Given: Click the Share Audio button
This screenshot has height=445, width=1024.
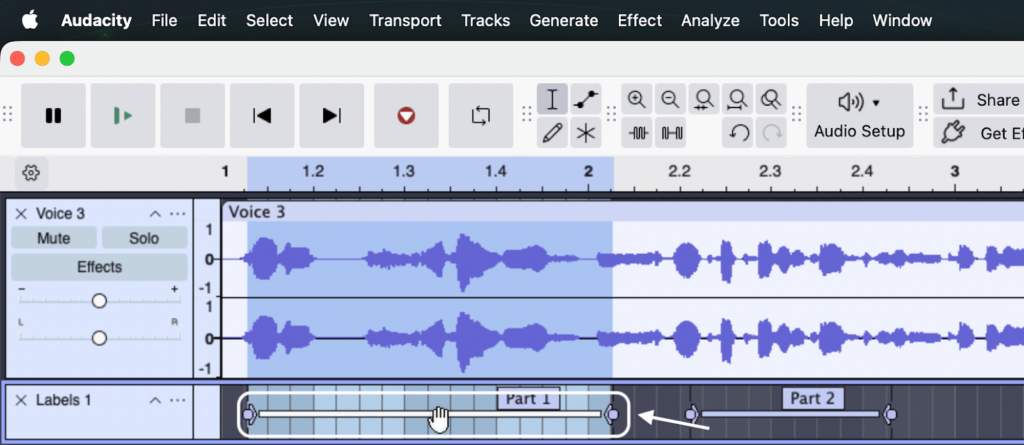Looking at the screenshot, I should (980, 100).
